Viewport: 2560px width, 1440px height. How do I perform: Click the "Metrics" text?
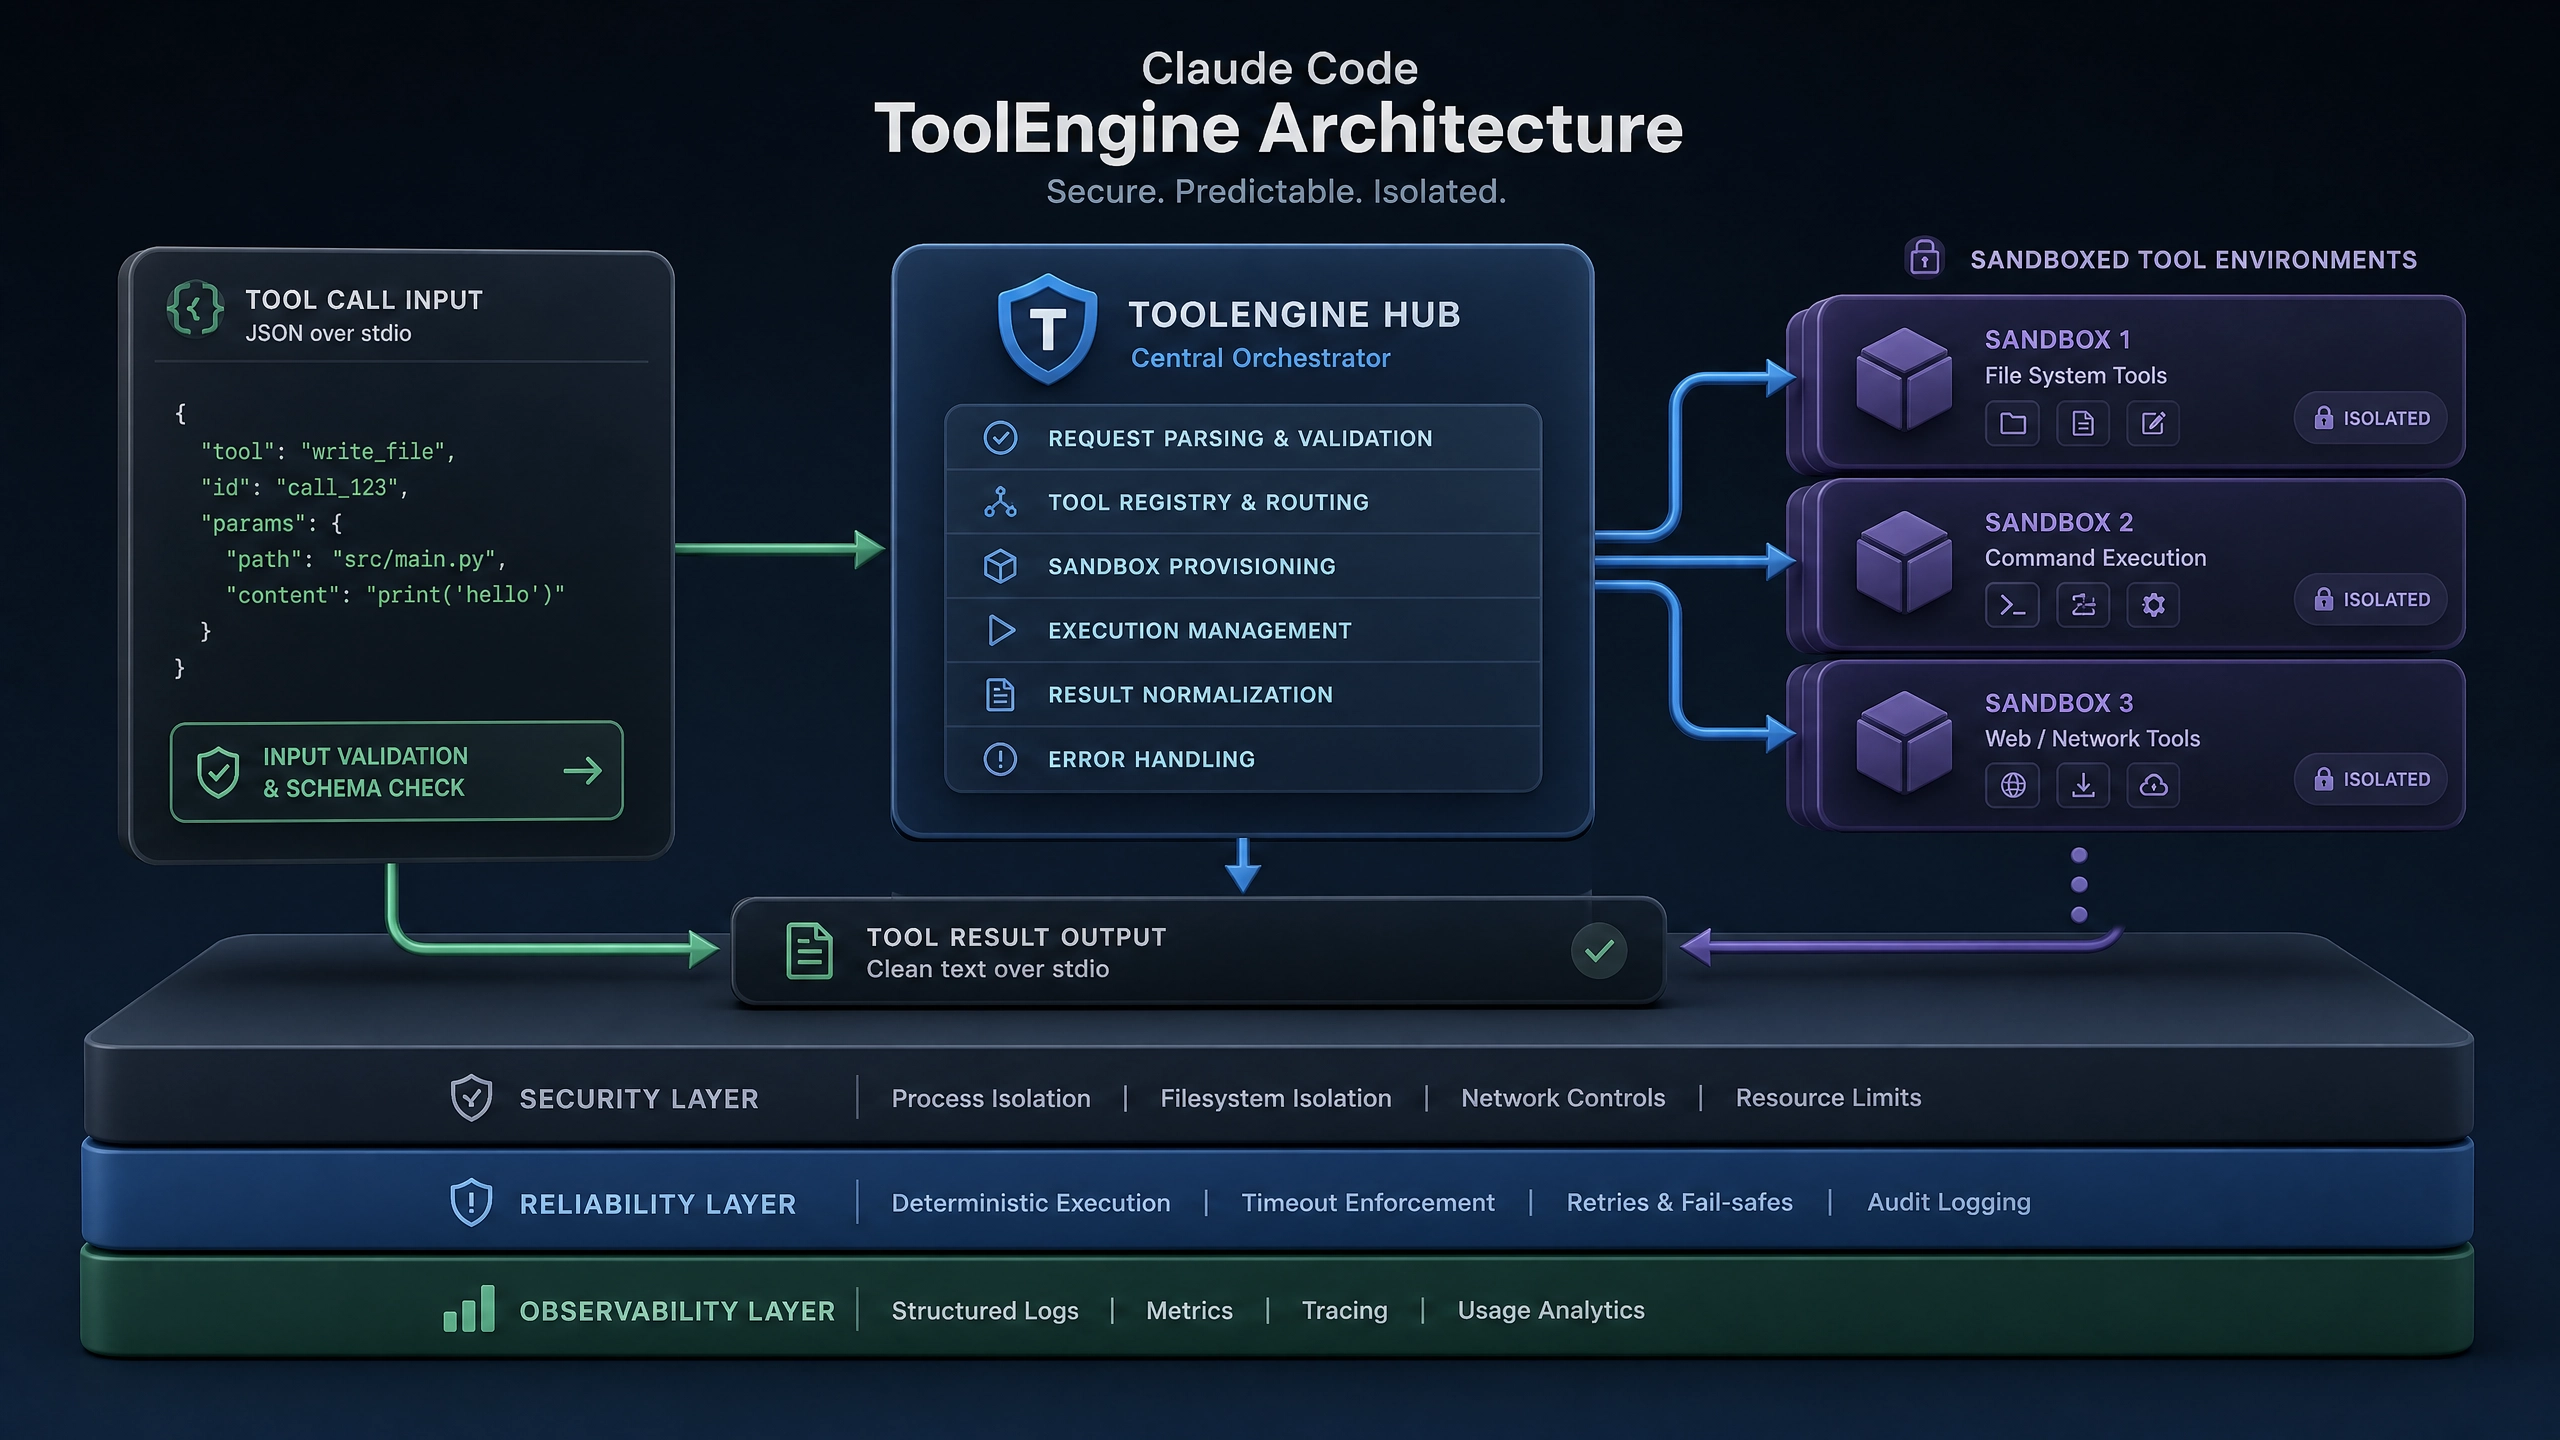pyautogui.click(x=1189, y=1310)
